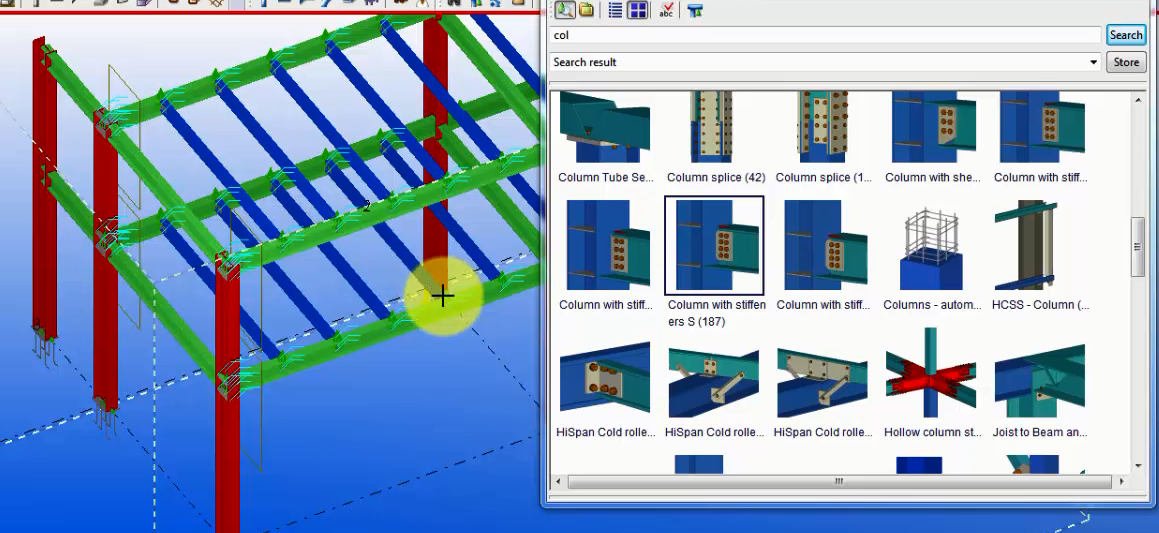Click the horizontal scrollbar right arrow
Viewport: 1159px width, 533px height.
(1122, 481)
